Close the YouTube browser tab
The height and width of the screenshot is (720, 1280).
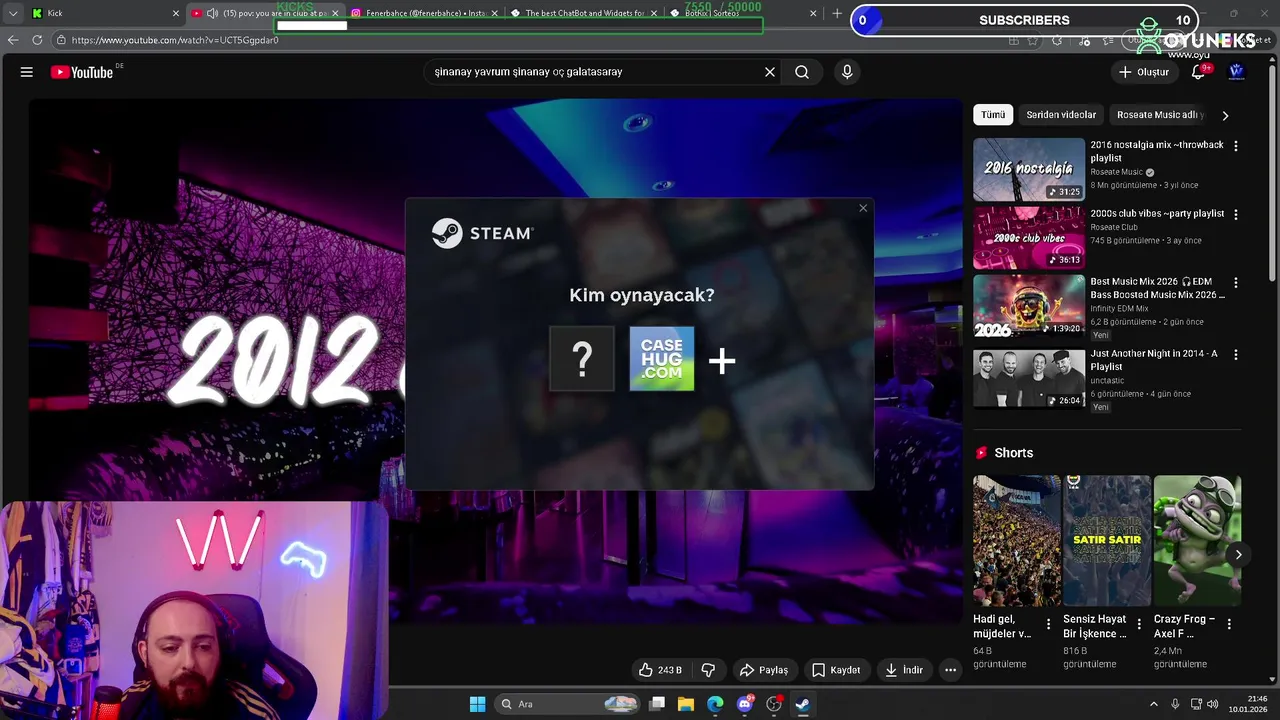pyautogui.click(x=335, y=13)
